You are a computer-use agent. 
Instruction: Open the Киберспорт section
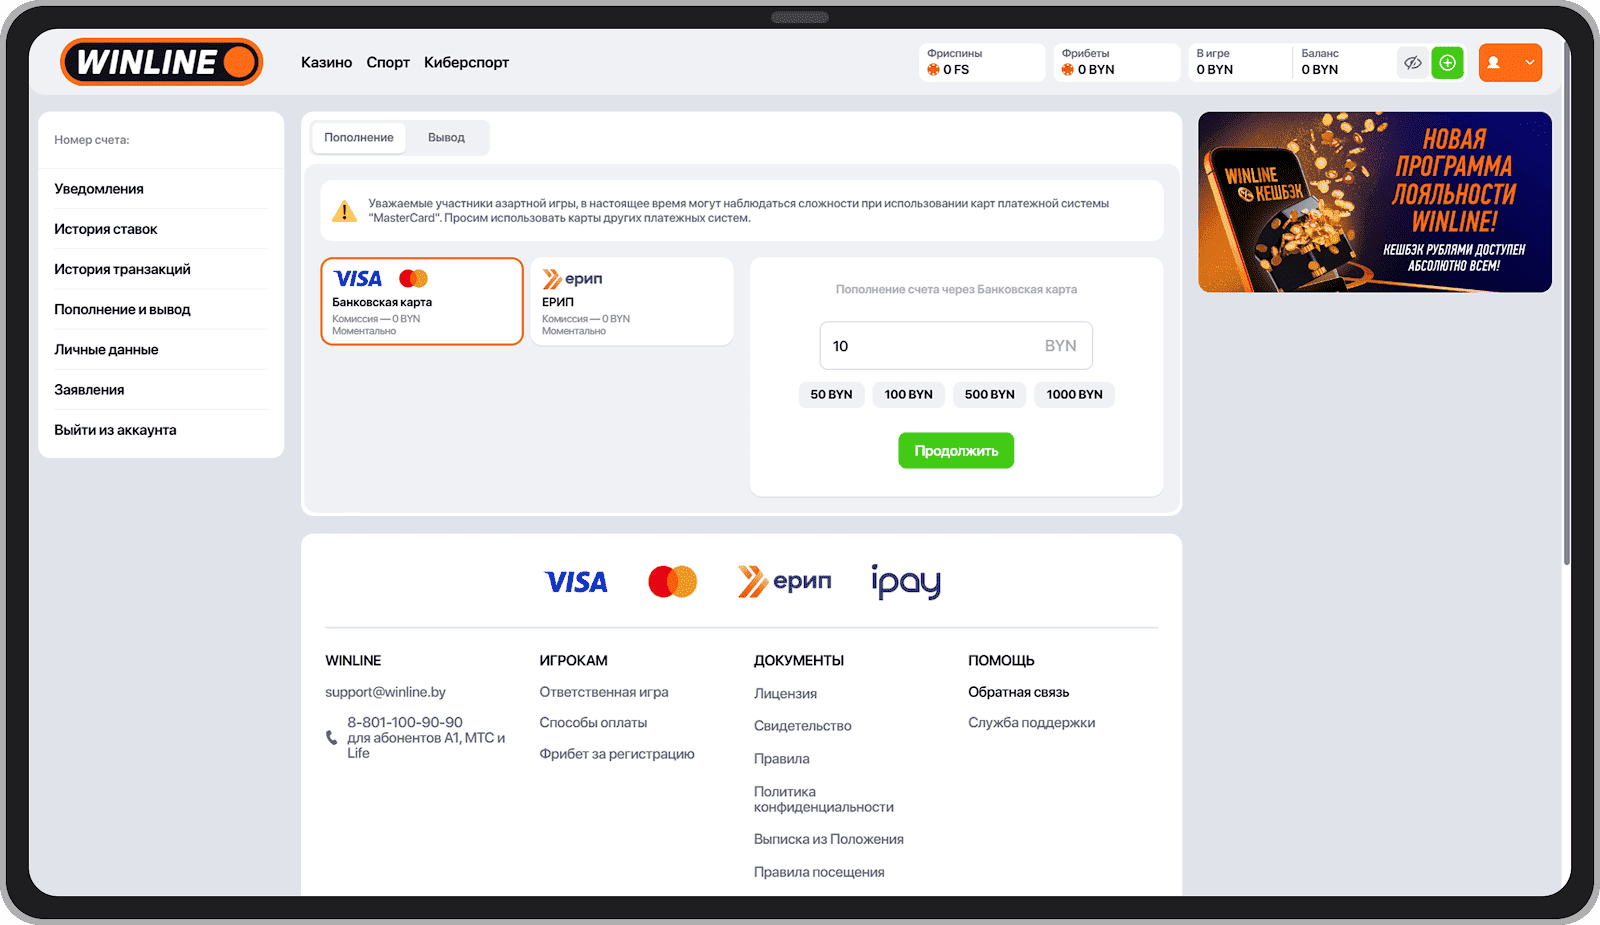coord(466,62)
